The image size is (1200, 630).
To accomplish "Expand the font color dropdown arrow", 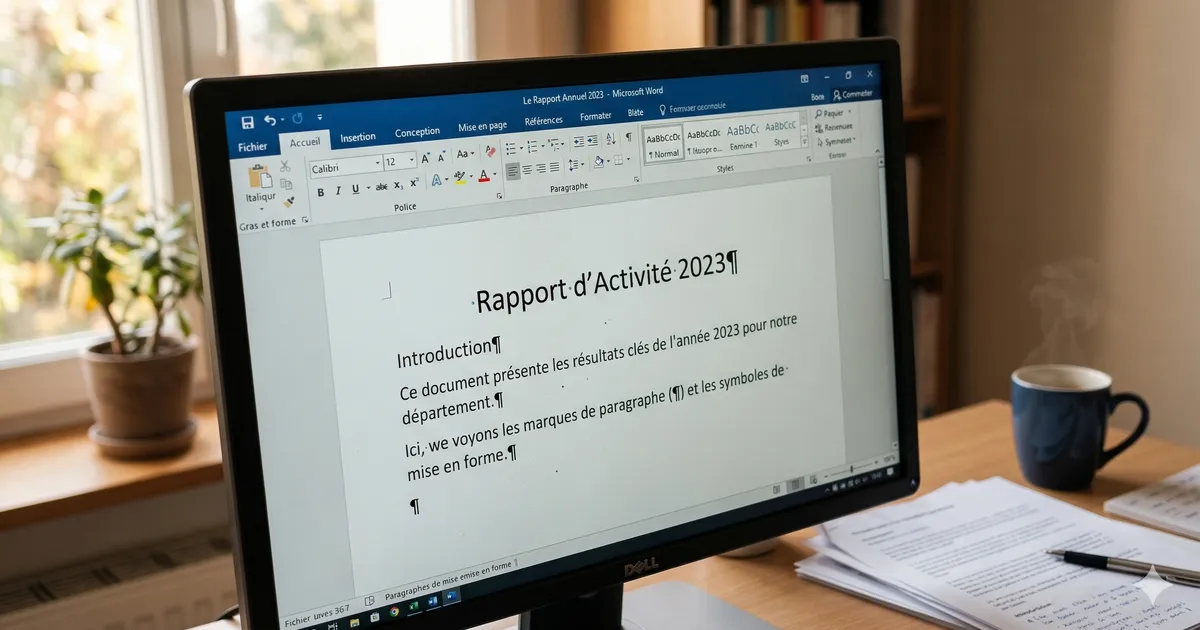I will (x=493, y=174).
